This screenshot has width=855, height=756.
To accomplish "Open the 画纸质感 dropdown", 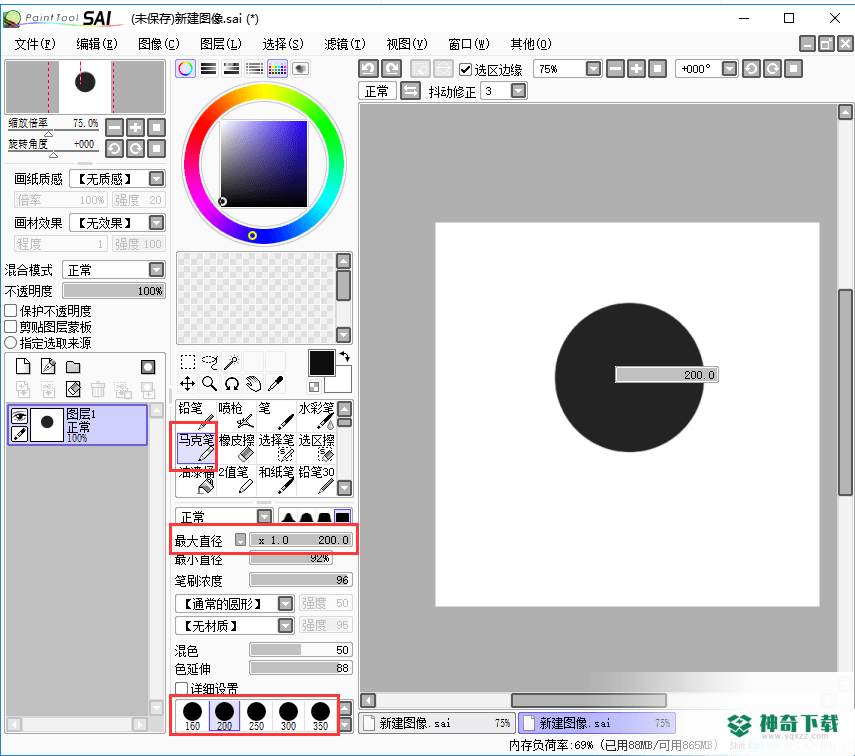I will pyautogui.click(x=156, y=179).
